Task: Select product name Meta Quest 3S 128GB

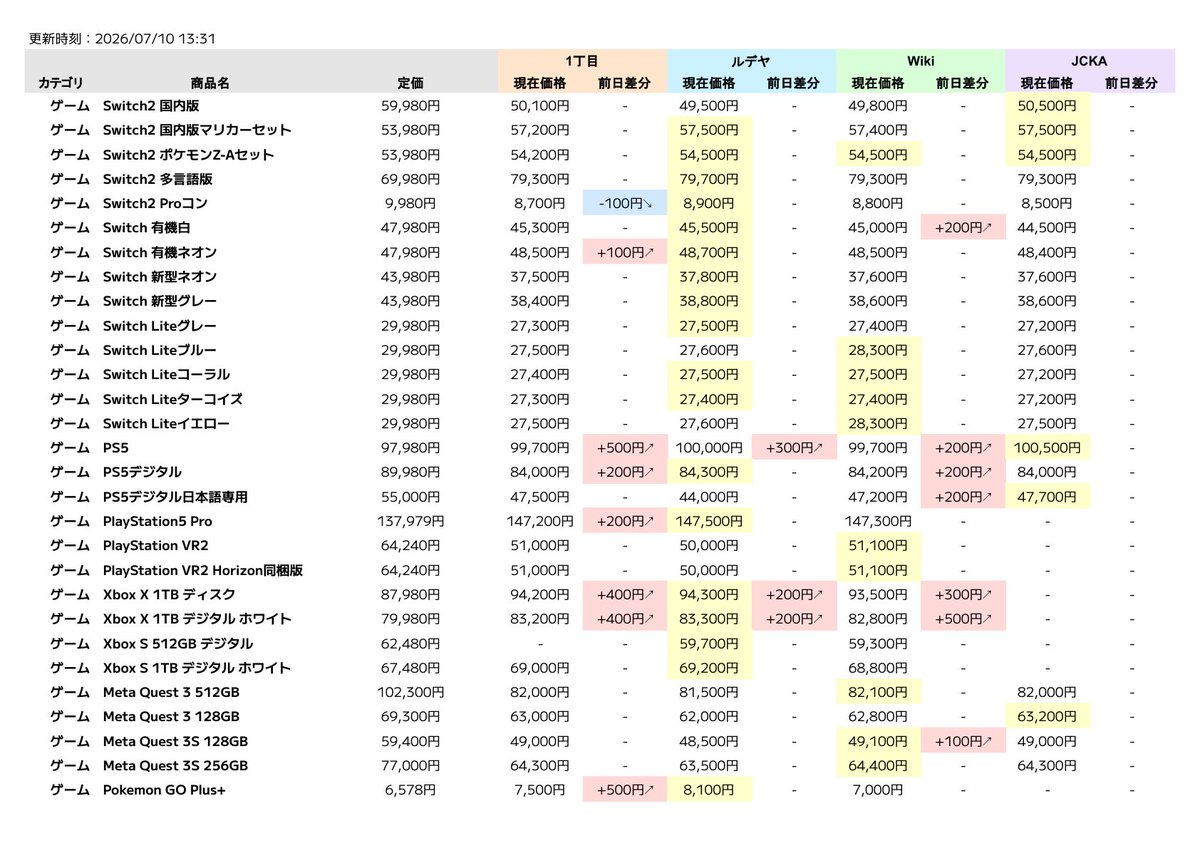Action: [175, 742]
